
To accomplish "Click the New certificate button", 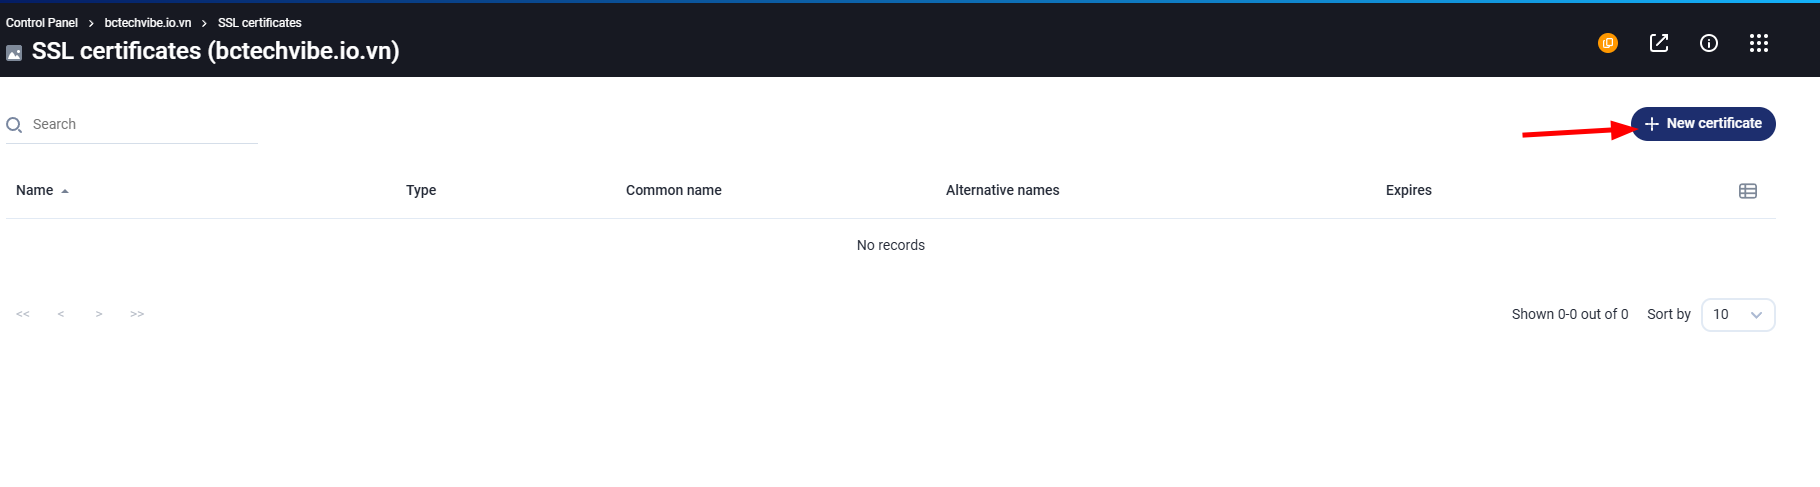I will pyautogui.click(x=1703, y=124).
